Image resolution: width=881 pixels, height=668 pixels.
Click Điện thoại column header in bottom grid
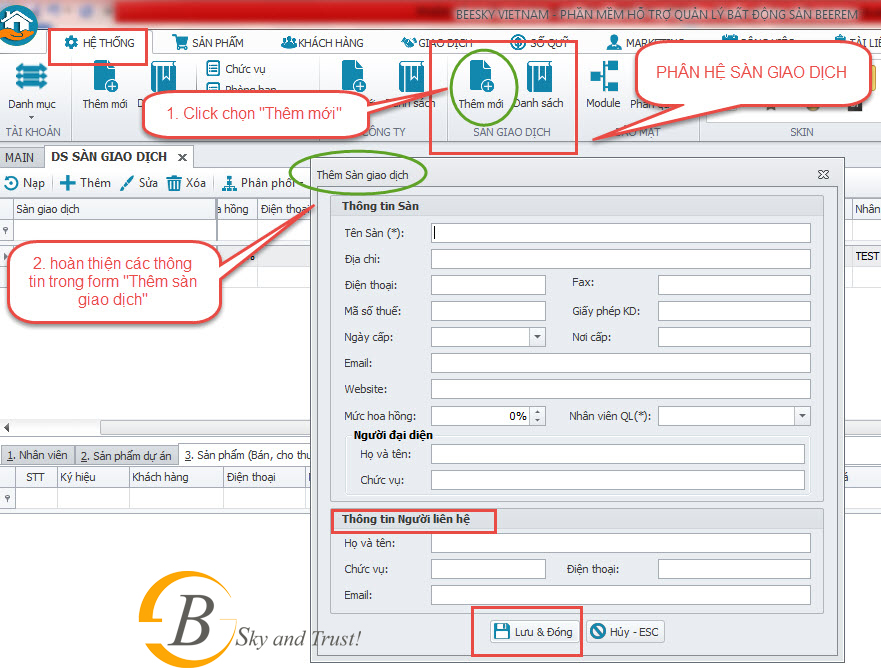(x=265, y=478)
